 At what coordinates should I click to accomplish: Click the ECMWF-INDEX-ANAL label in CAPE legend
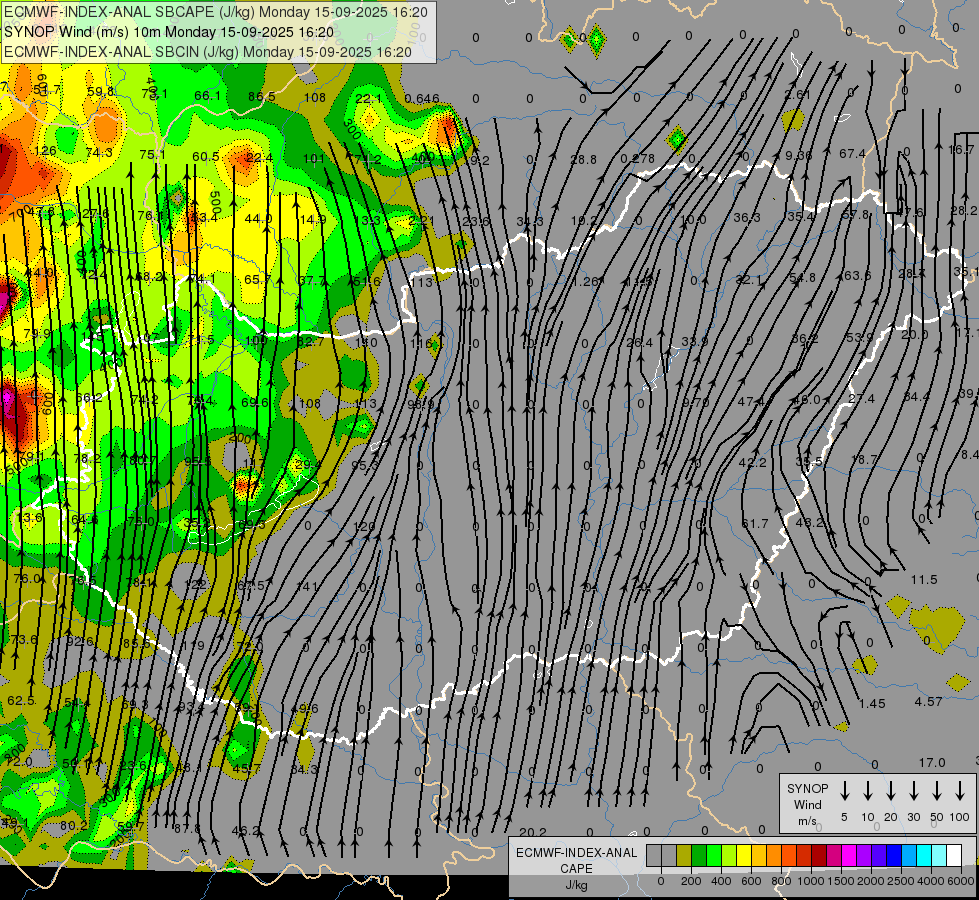[x=576, y=853]
